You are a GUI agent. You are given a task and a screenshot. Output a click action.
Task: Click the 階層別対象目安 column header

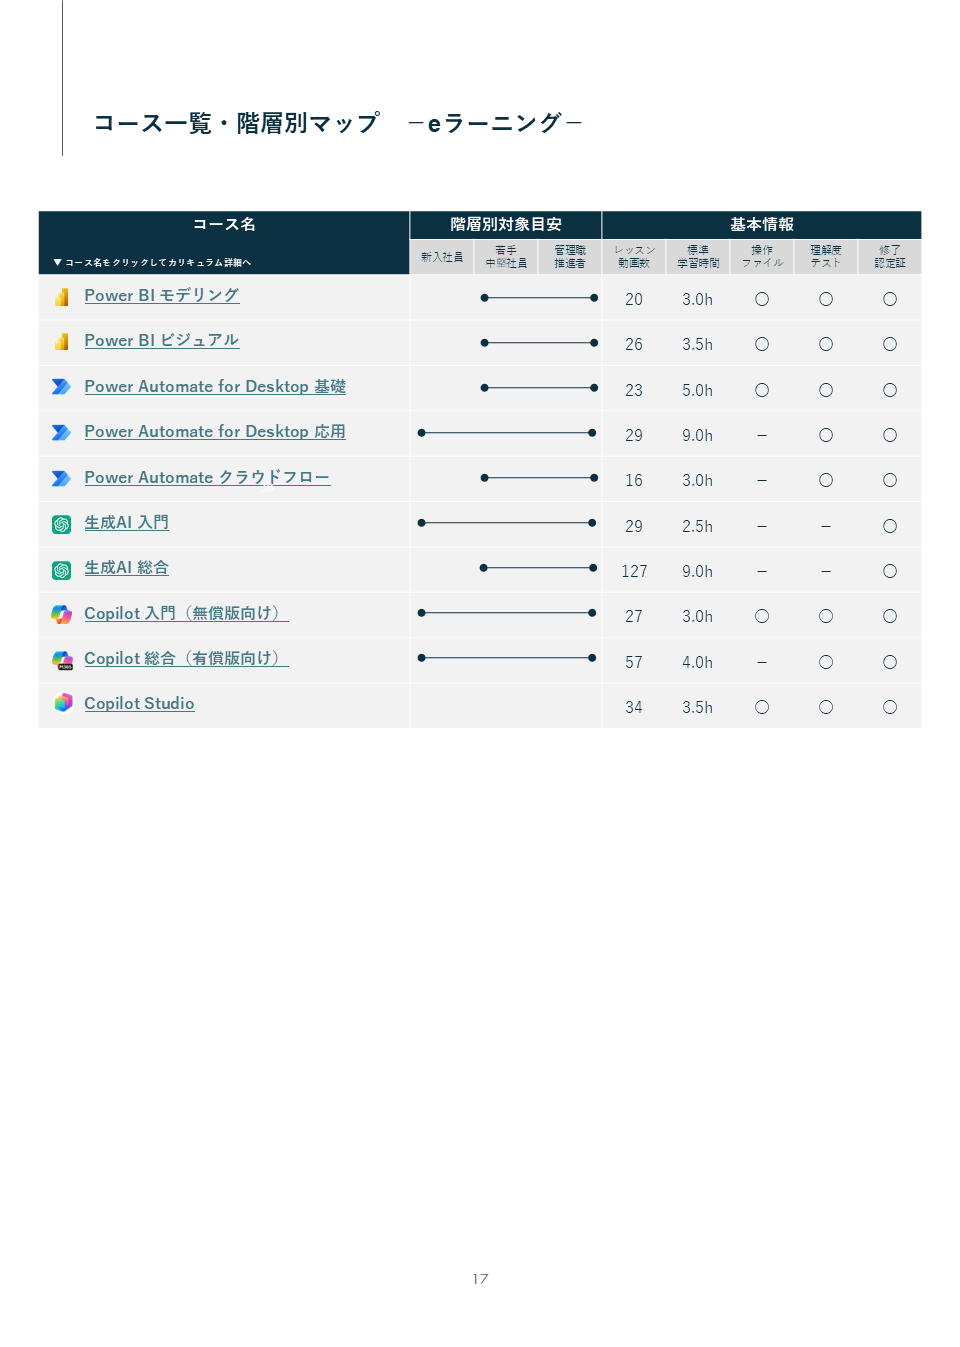505,225
